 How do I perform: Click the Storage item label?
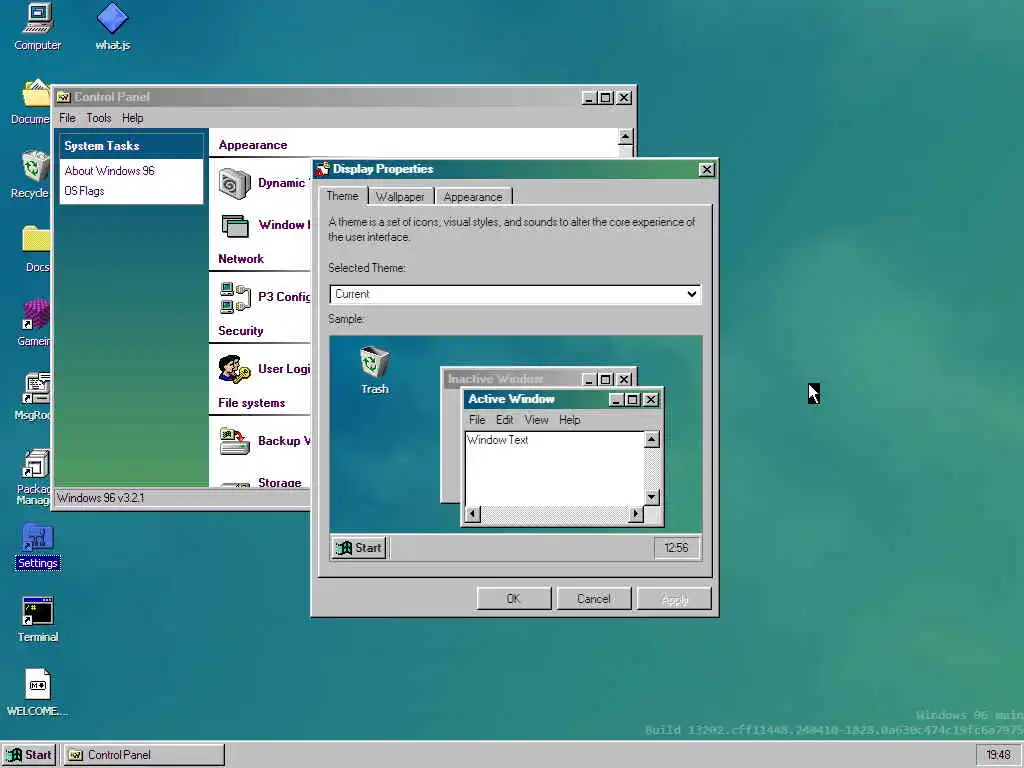280,483
